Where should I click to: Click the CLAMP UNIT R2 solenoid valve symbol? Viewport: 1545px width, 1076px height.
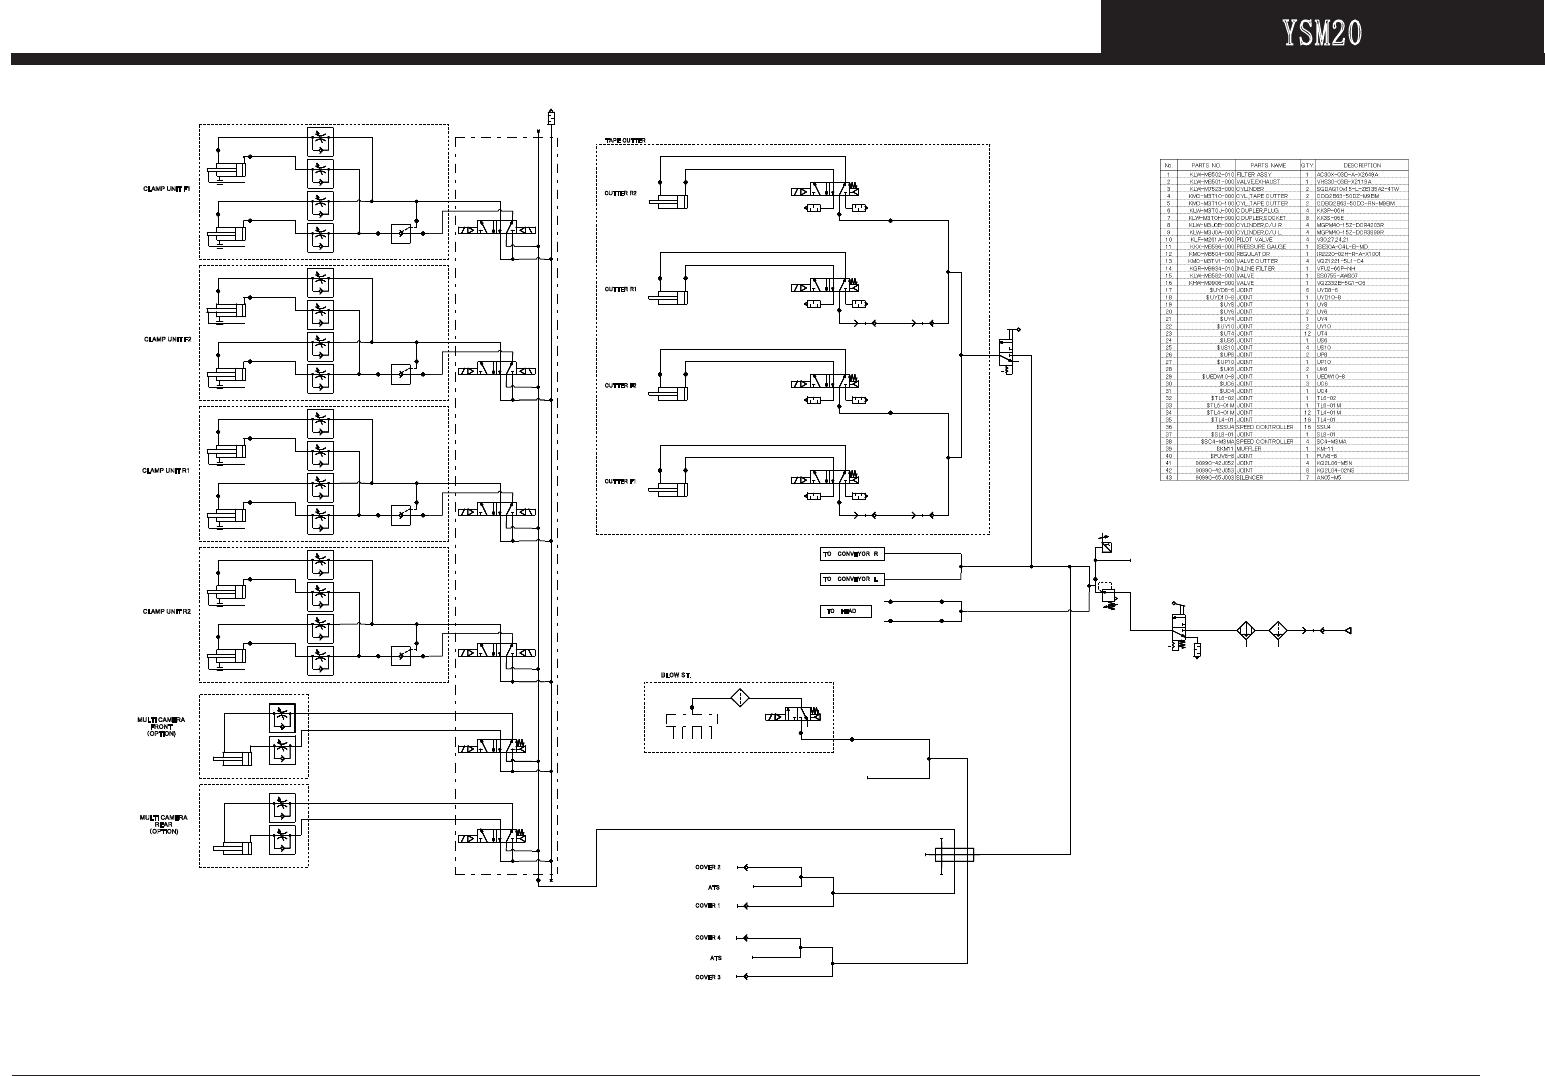[497, 652]
